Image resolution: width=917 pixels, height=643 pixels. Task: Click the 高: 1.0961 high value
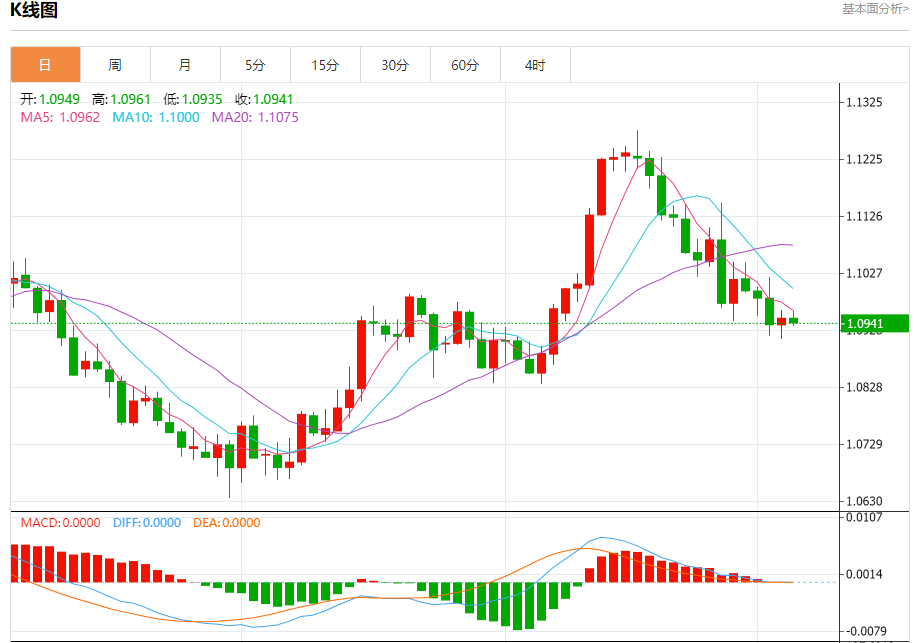(121, 99)
